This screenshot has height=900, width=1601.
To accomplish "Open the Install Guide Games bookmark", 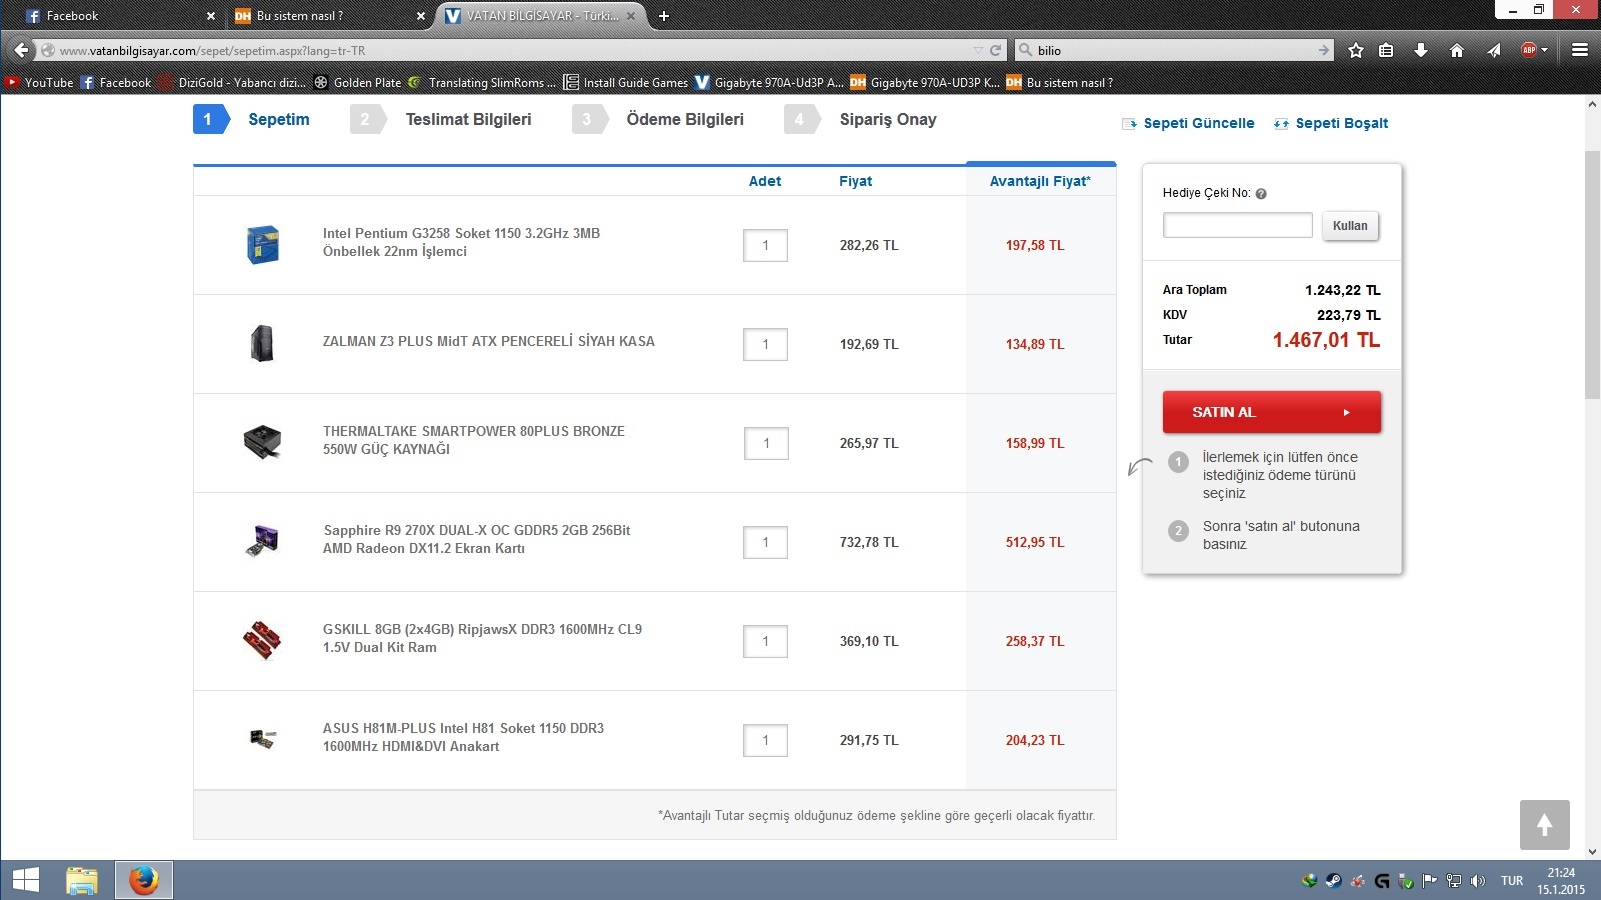I will point(626,83).
